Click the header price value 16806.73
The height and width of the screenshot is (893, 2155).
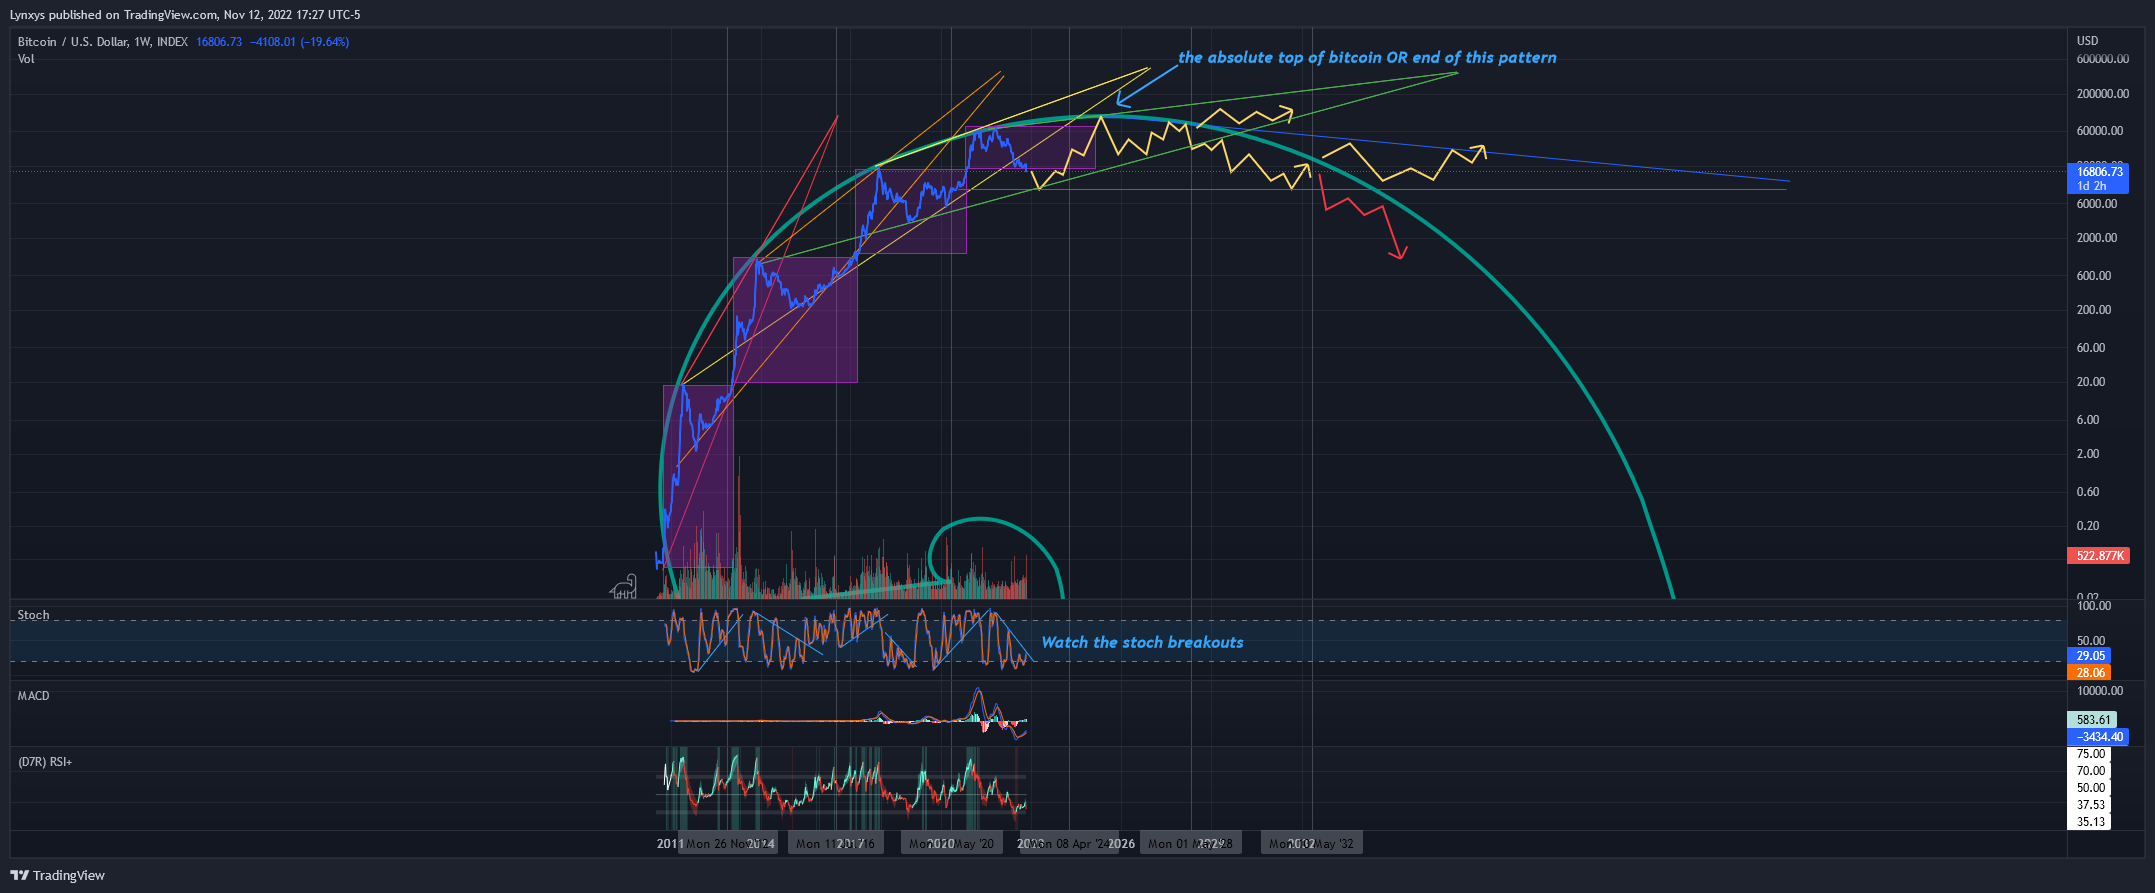point(219,42)
